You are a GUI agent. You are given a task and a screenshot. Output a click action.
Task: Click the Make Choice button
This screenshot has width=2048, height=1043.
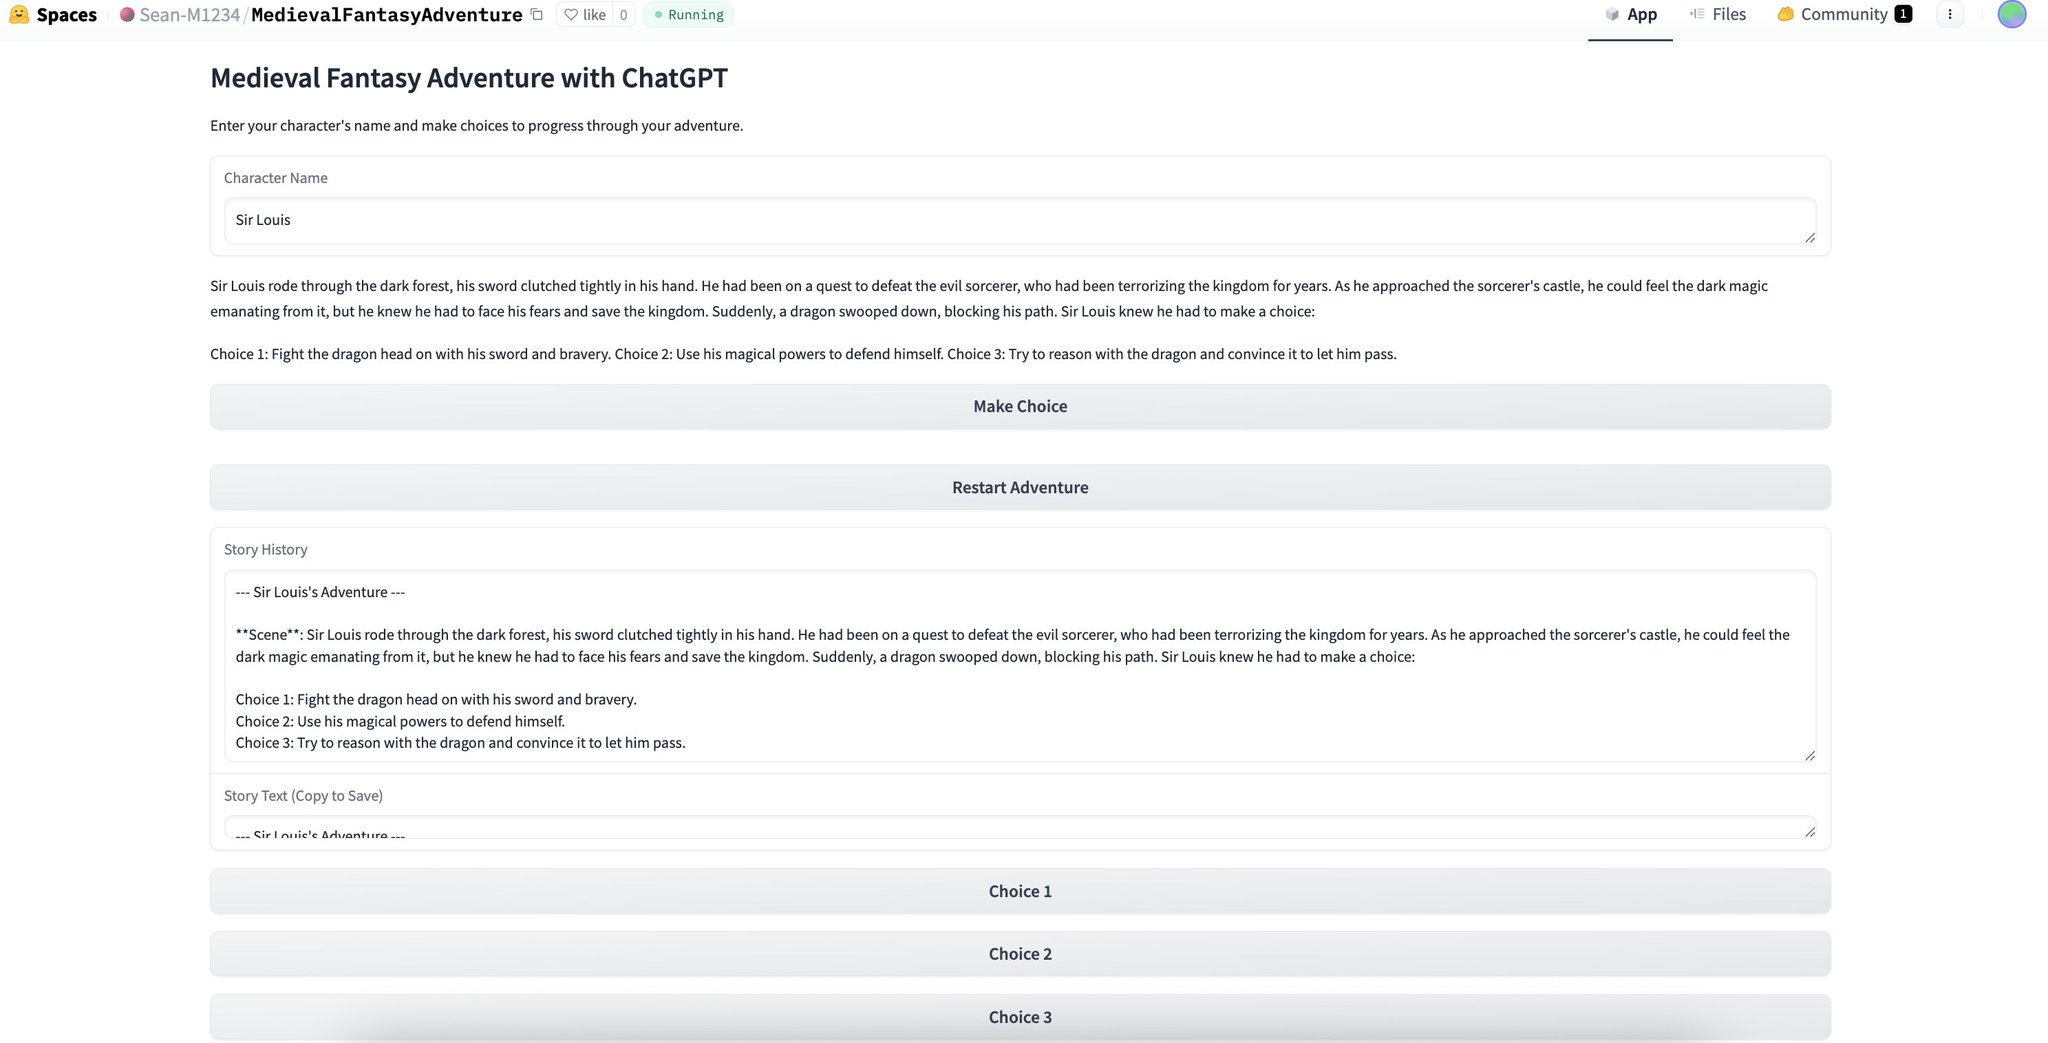point(1020,406)
